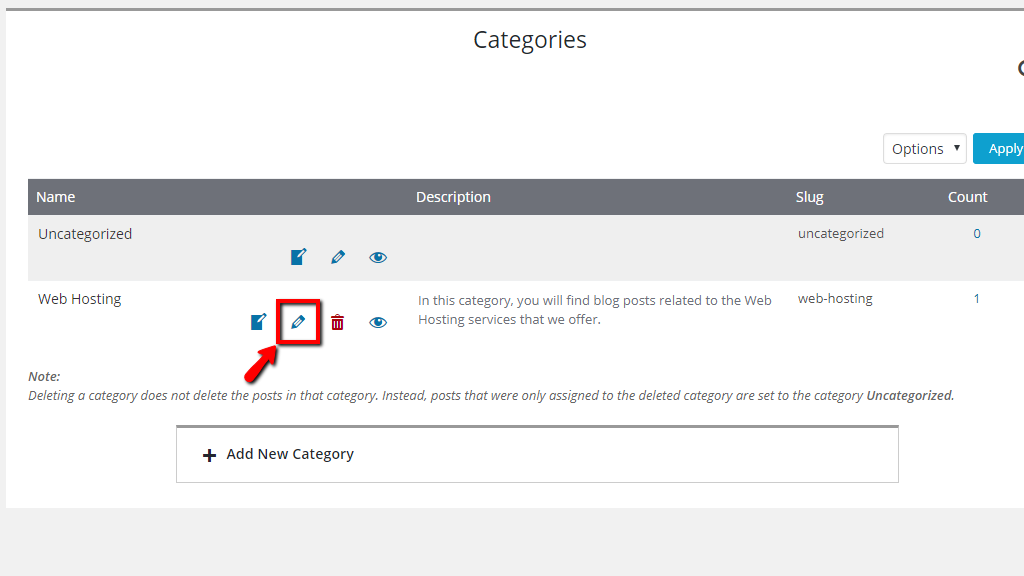Delete the Web Hosting category with the trash icon
The image size is (1024, 576).
coord(337,322)
